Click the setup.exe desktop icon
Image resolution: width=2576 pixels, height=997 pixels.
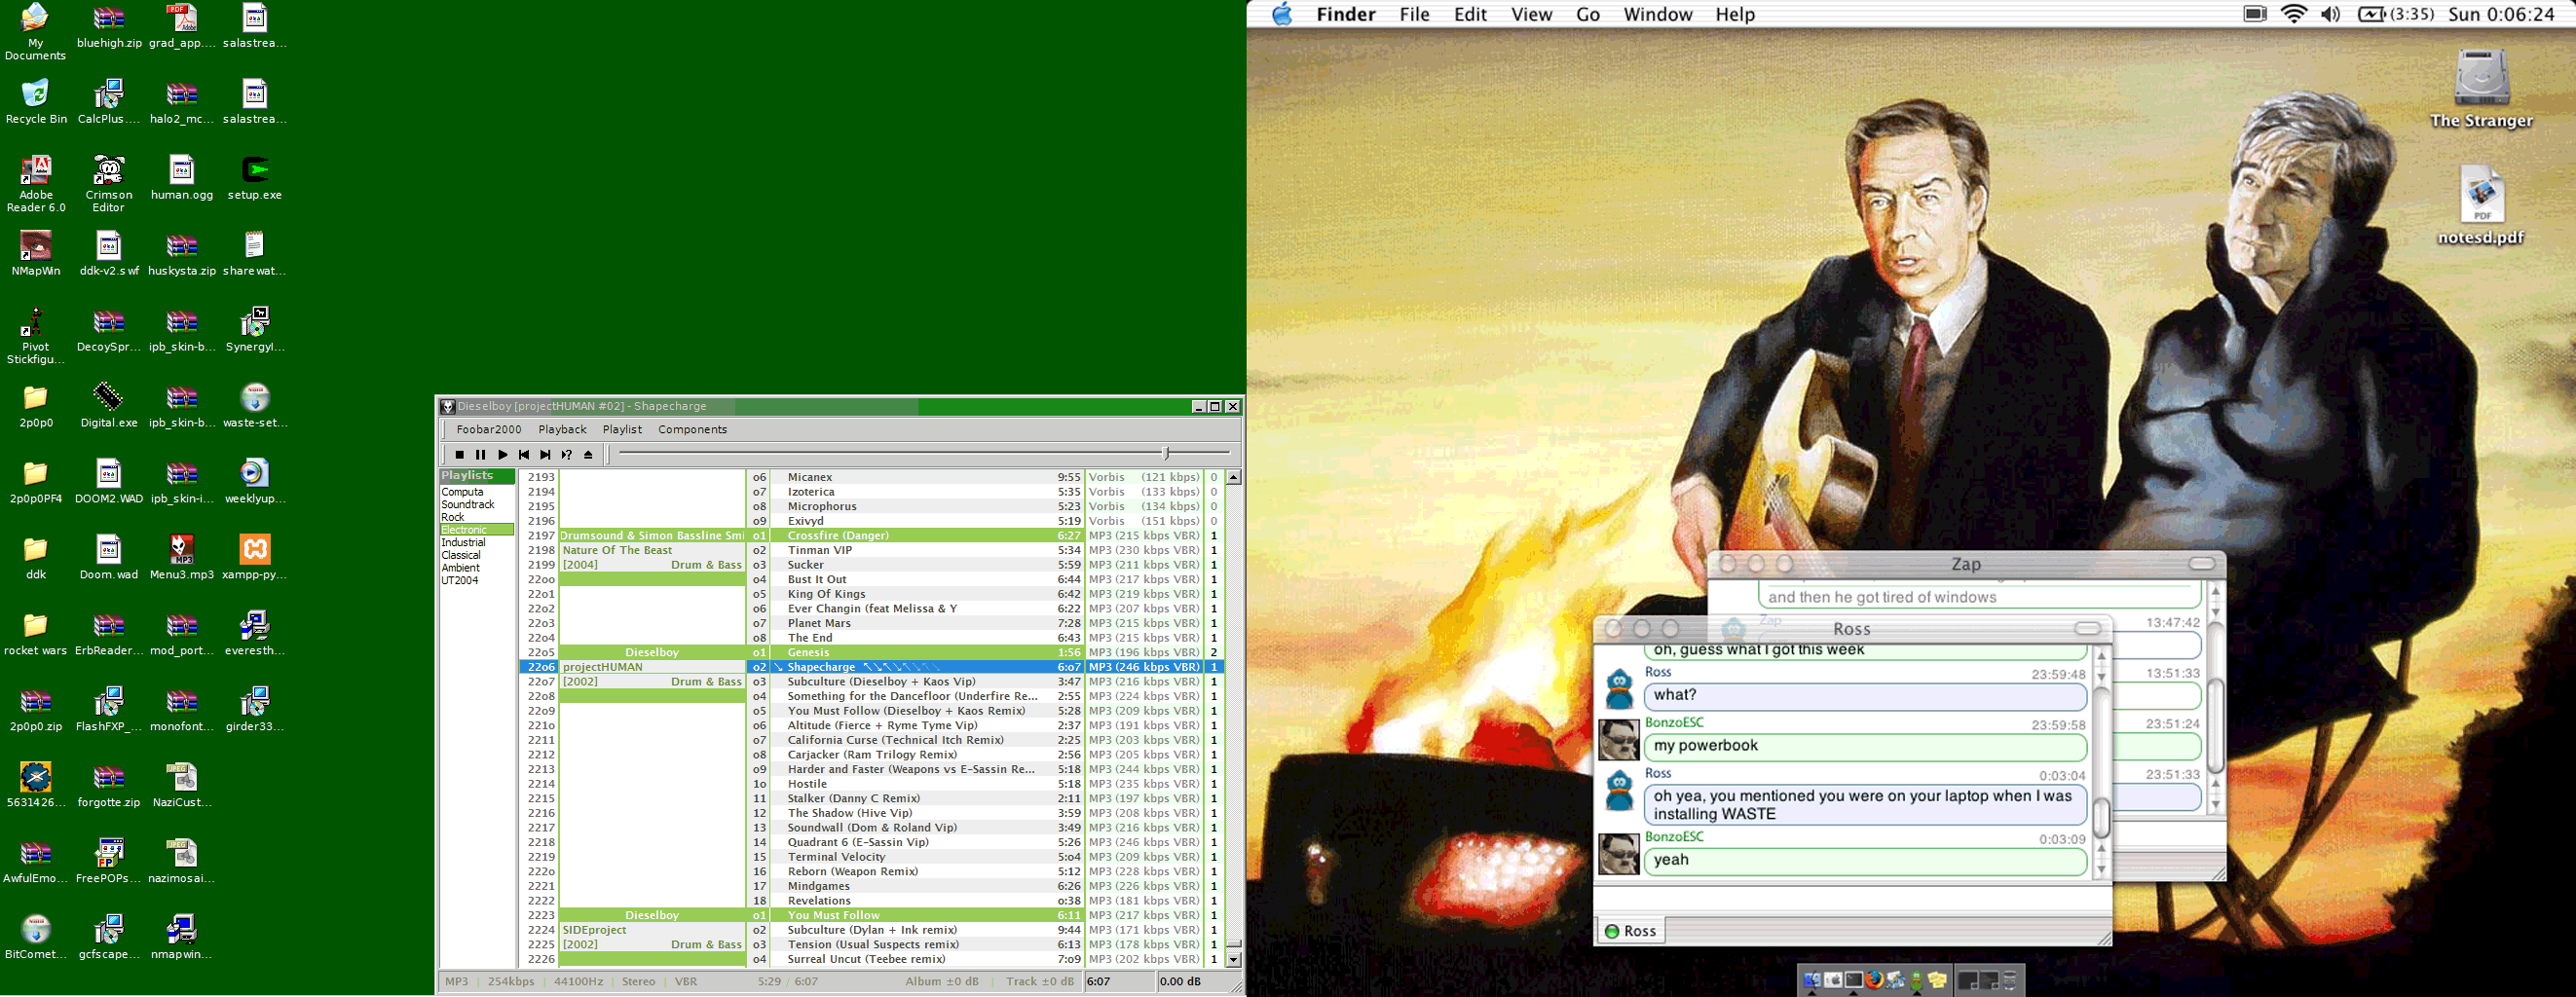tap(255, 178)
